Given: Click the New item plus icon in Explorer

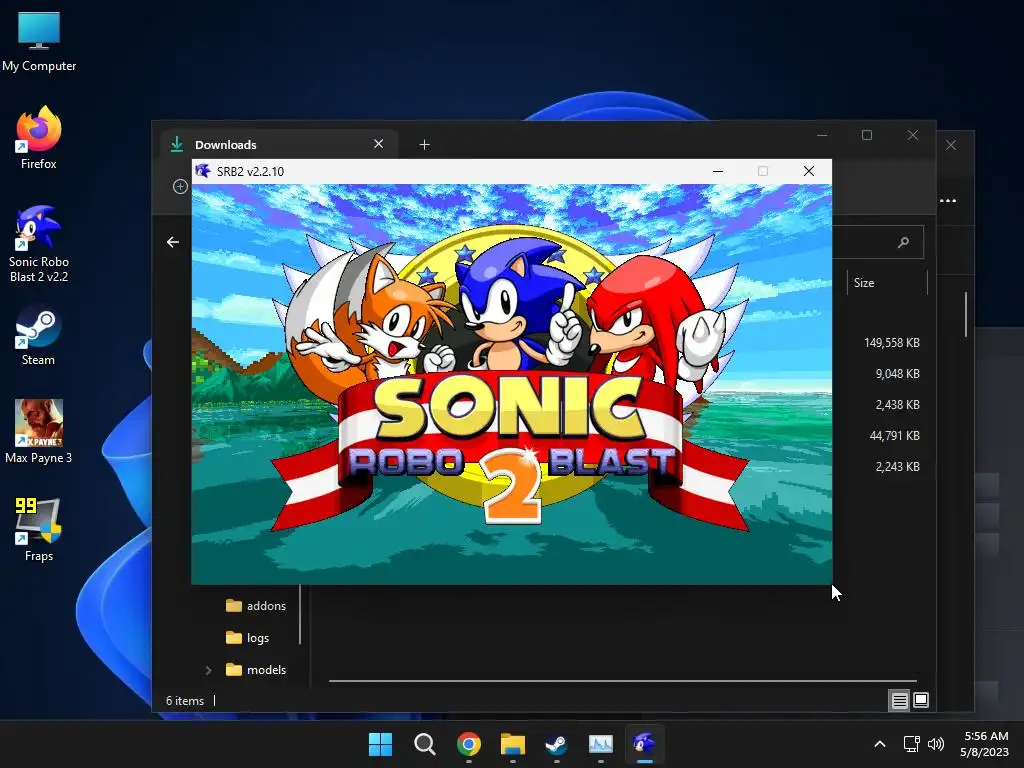Looking at the screenshot, I should pos(180,187).
